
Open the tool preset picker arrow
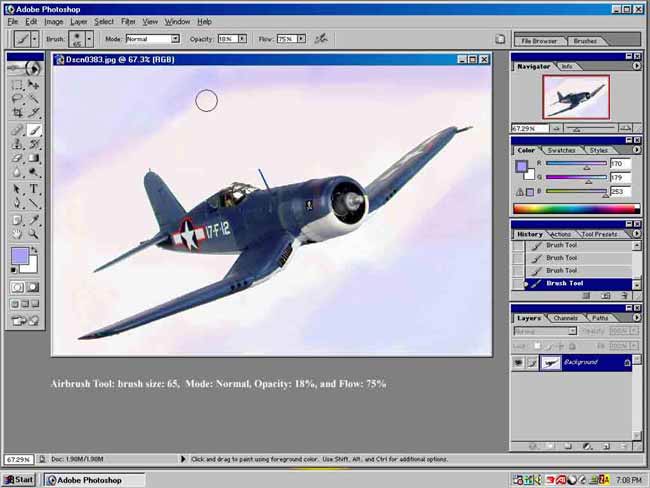35,39
